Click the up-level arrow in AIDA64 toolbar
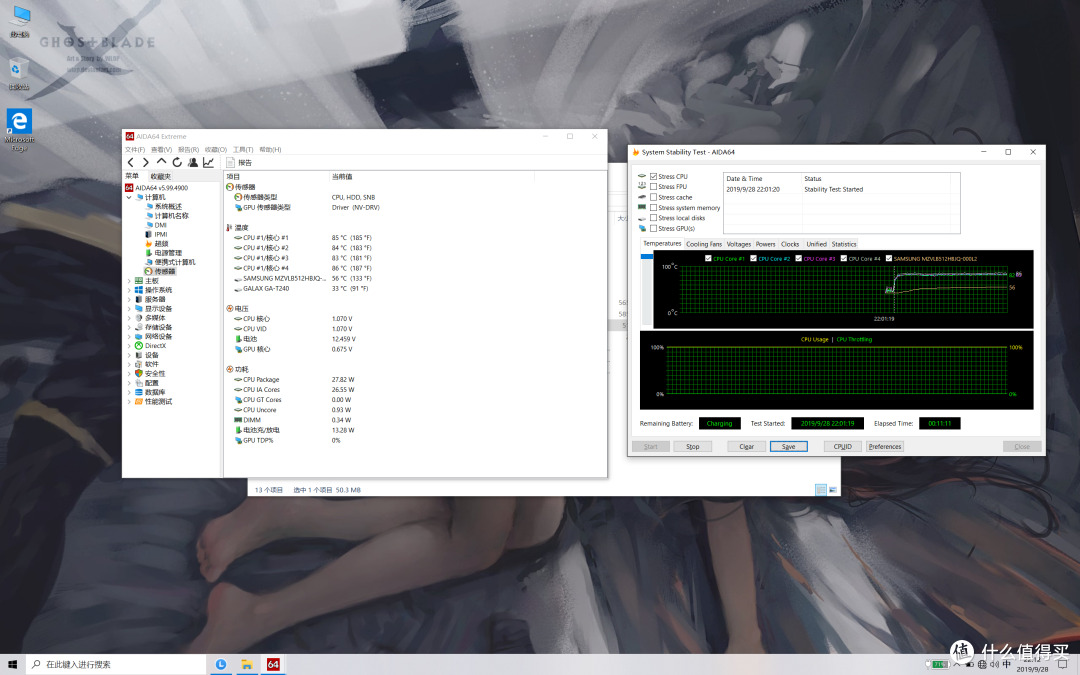1080x675 pixels. (161, 162)
